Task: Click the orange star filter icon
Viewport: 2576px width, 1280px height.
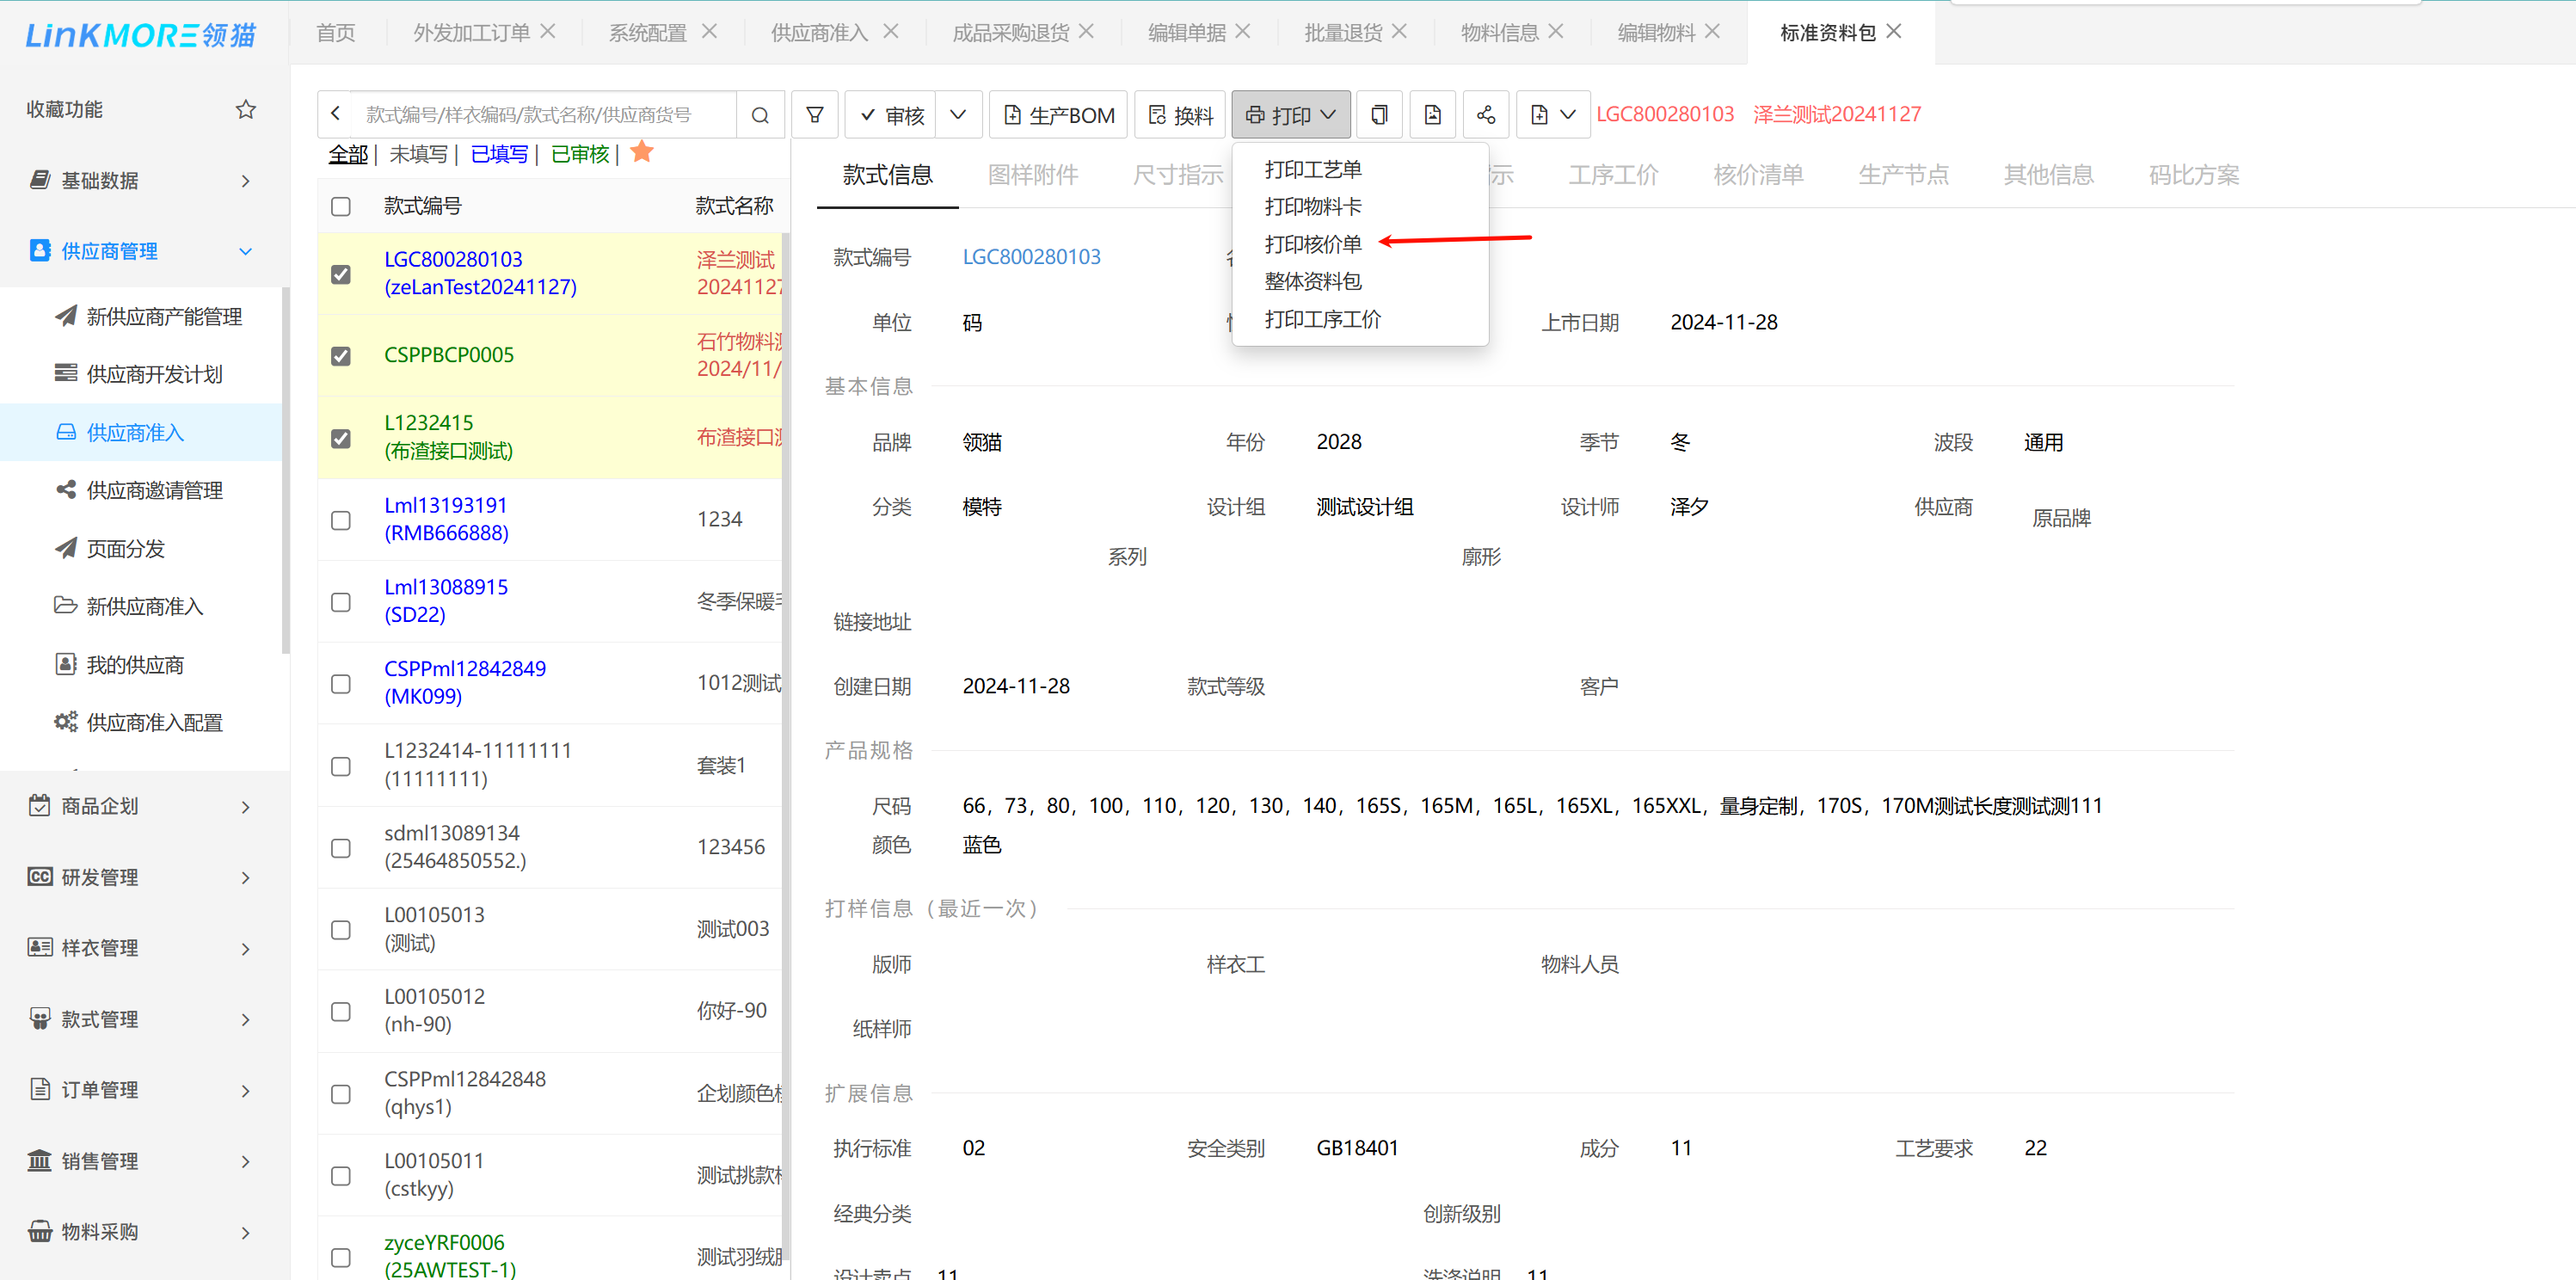Action: coord(642,152)
